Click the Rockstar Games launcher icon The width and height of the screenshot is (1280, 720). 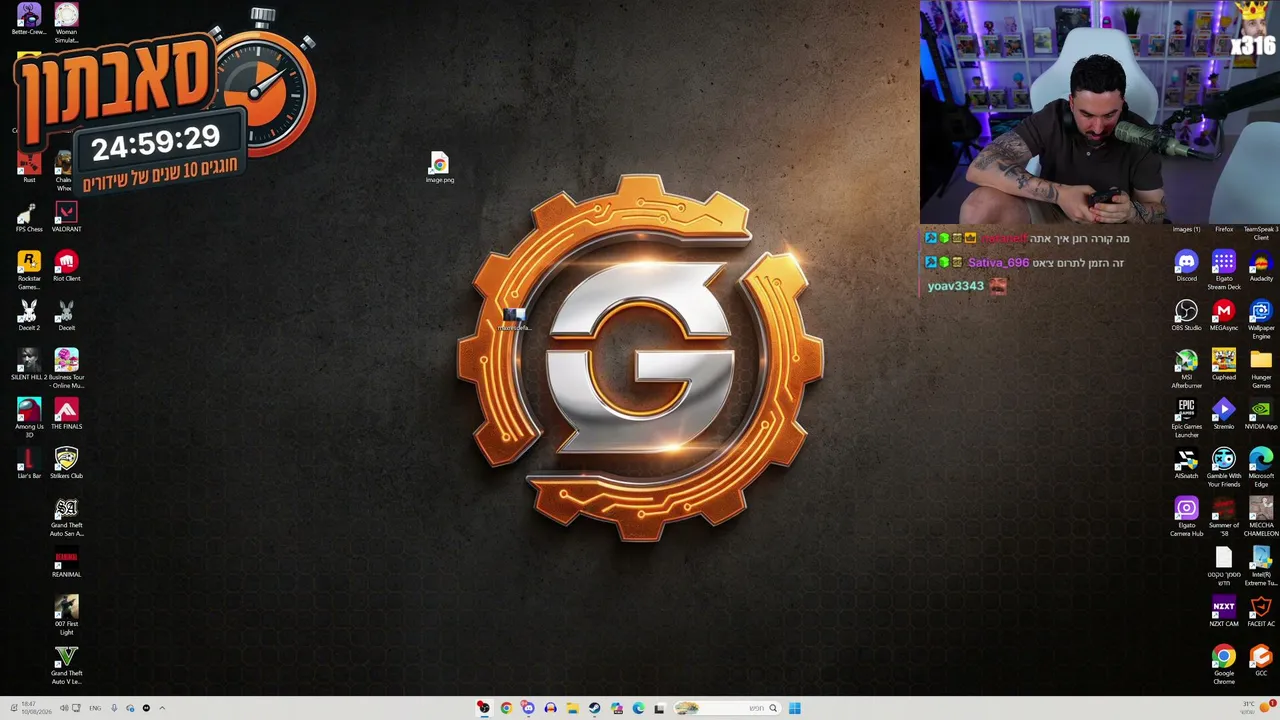29,270
